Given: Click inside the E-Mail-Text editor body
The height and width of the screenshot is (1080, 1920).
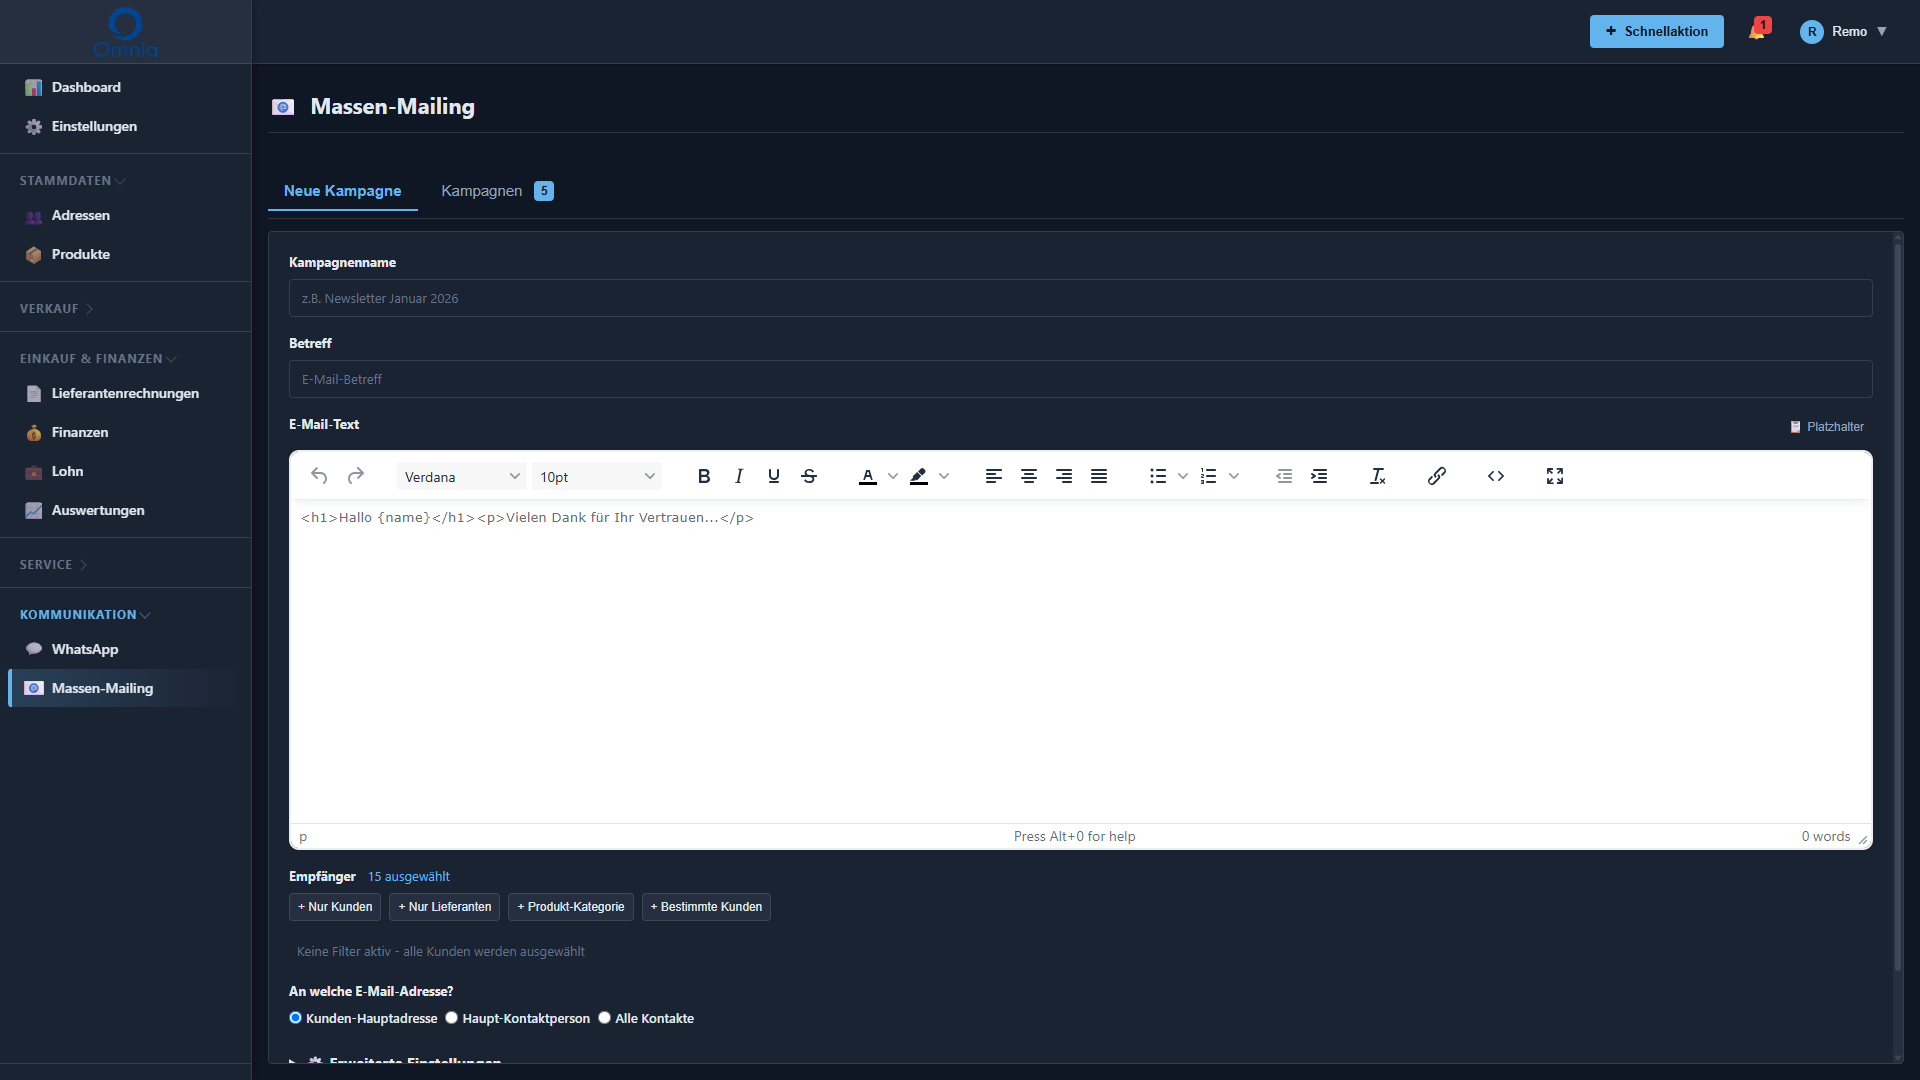Looking at the screenshot, I should coord(1080,661).
